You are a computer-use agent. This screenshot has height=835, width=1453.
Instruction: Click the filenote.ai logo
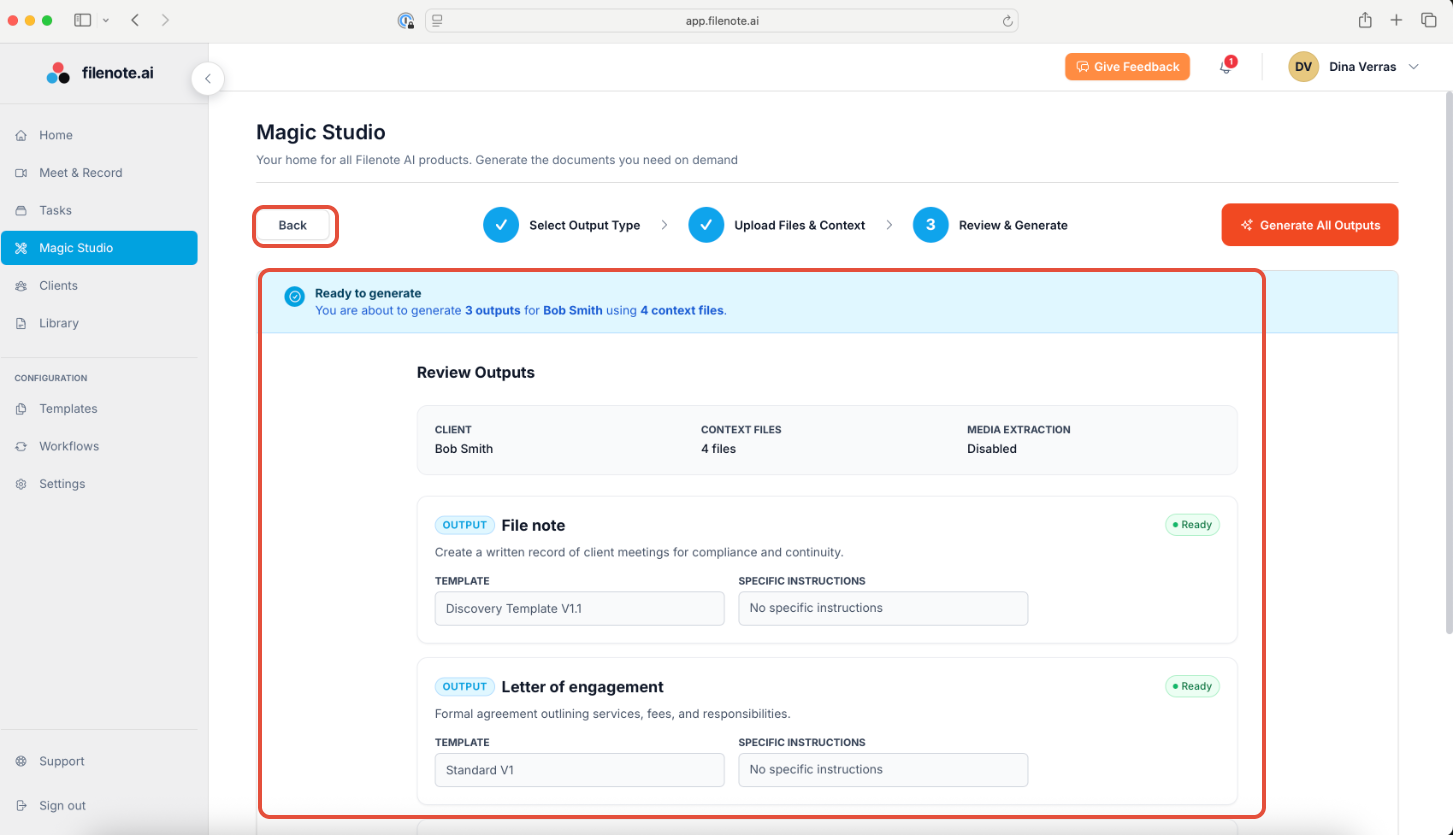100,73
